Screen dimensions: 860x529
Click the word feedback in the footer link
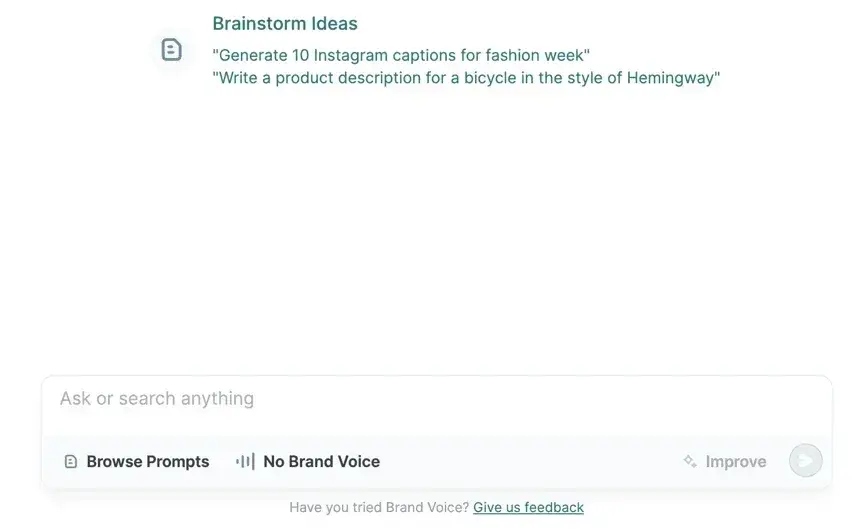[x=553, y=508]
